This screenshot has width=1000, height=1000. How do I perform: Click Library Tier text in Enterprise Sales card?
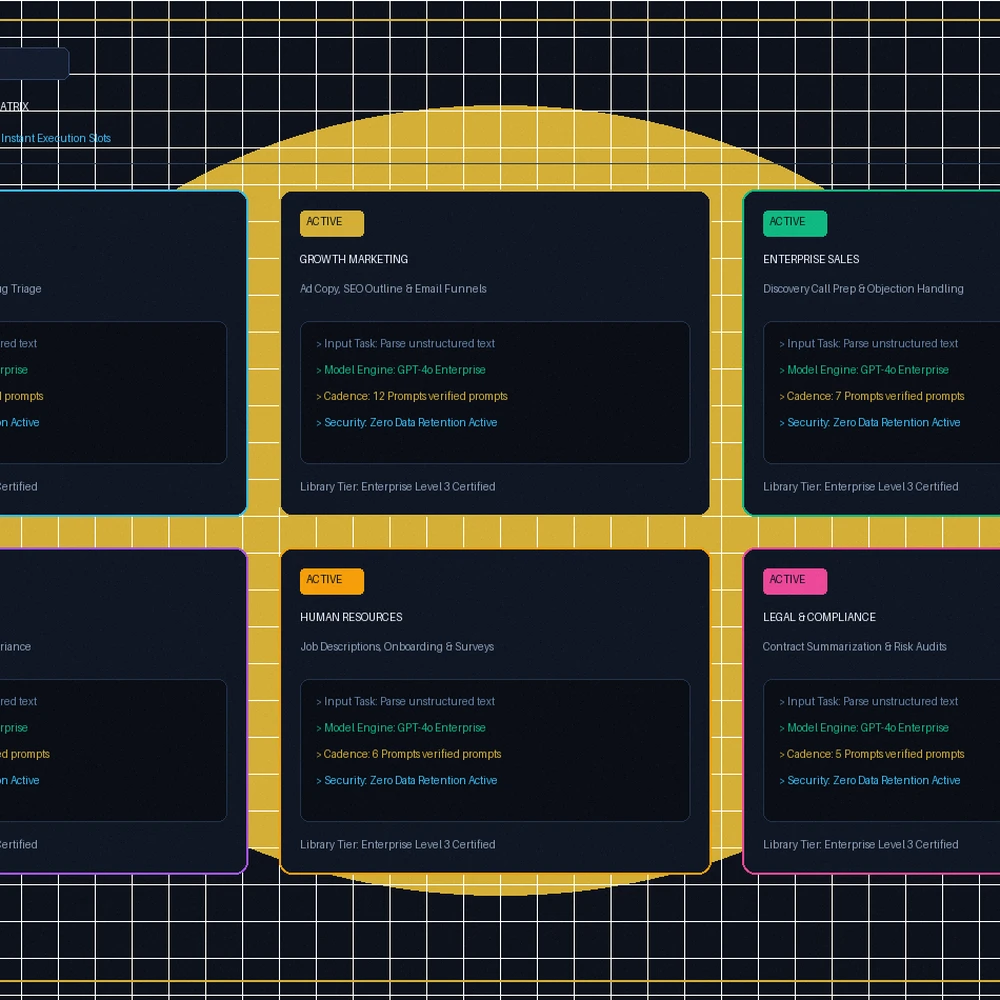(x=860, y=487)
